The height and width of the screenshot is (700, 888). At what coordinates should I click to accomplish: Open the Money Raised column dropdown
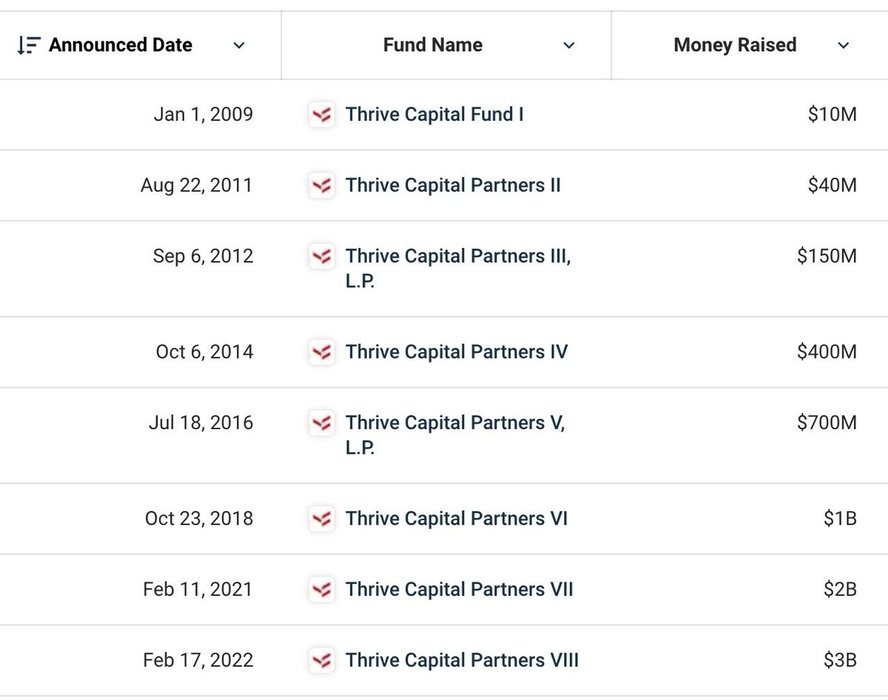[843, 45]
